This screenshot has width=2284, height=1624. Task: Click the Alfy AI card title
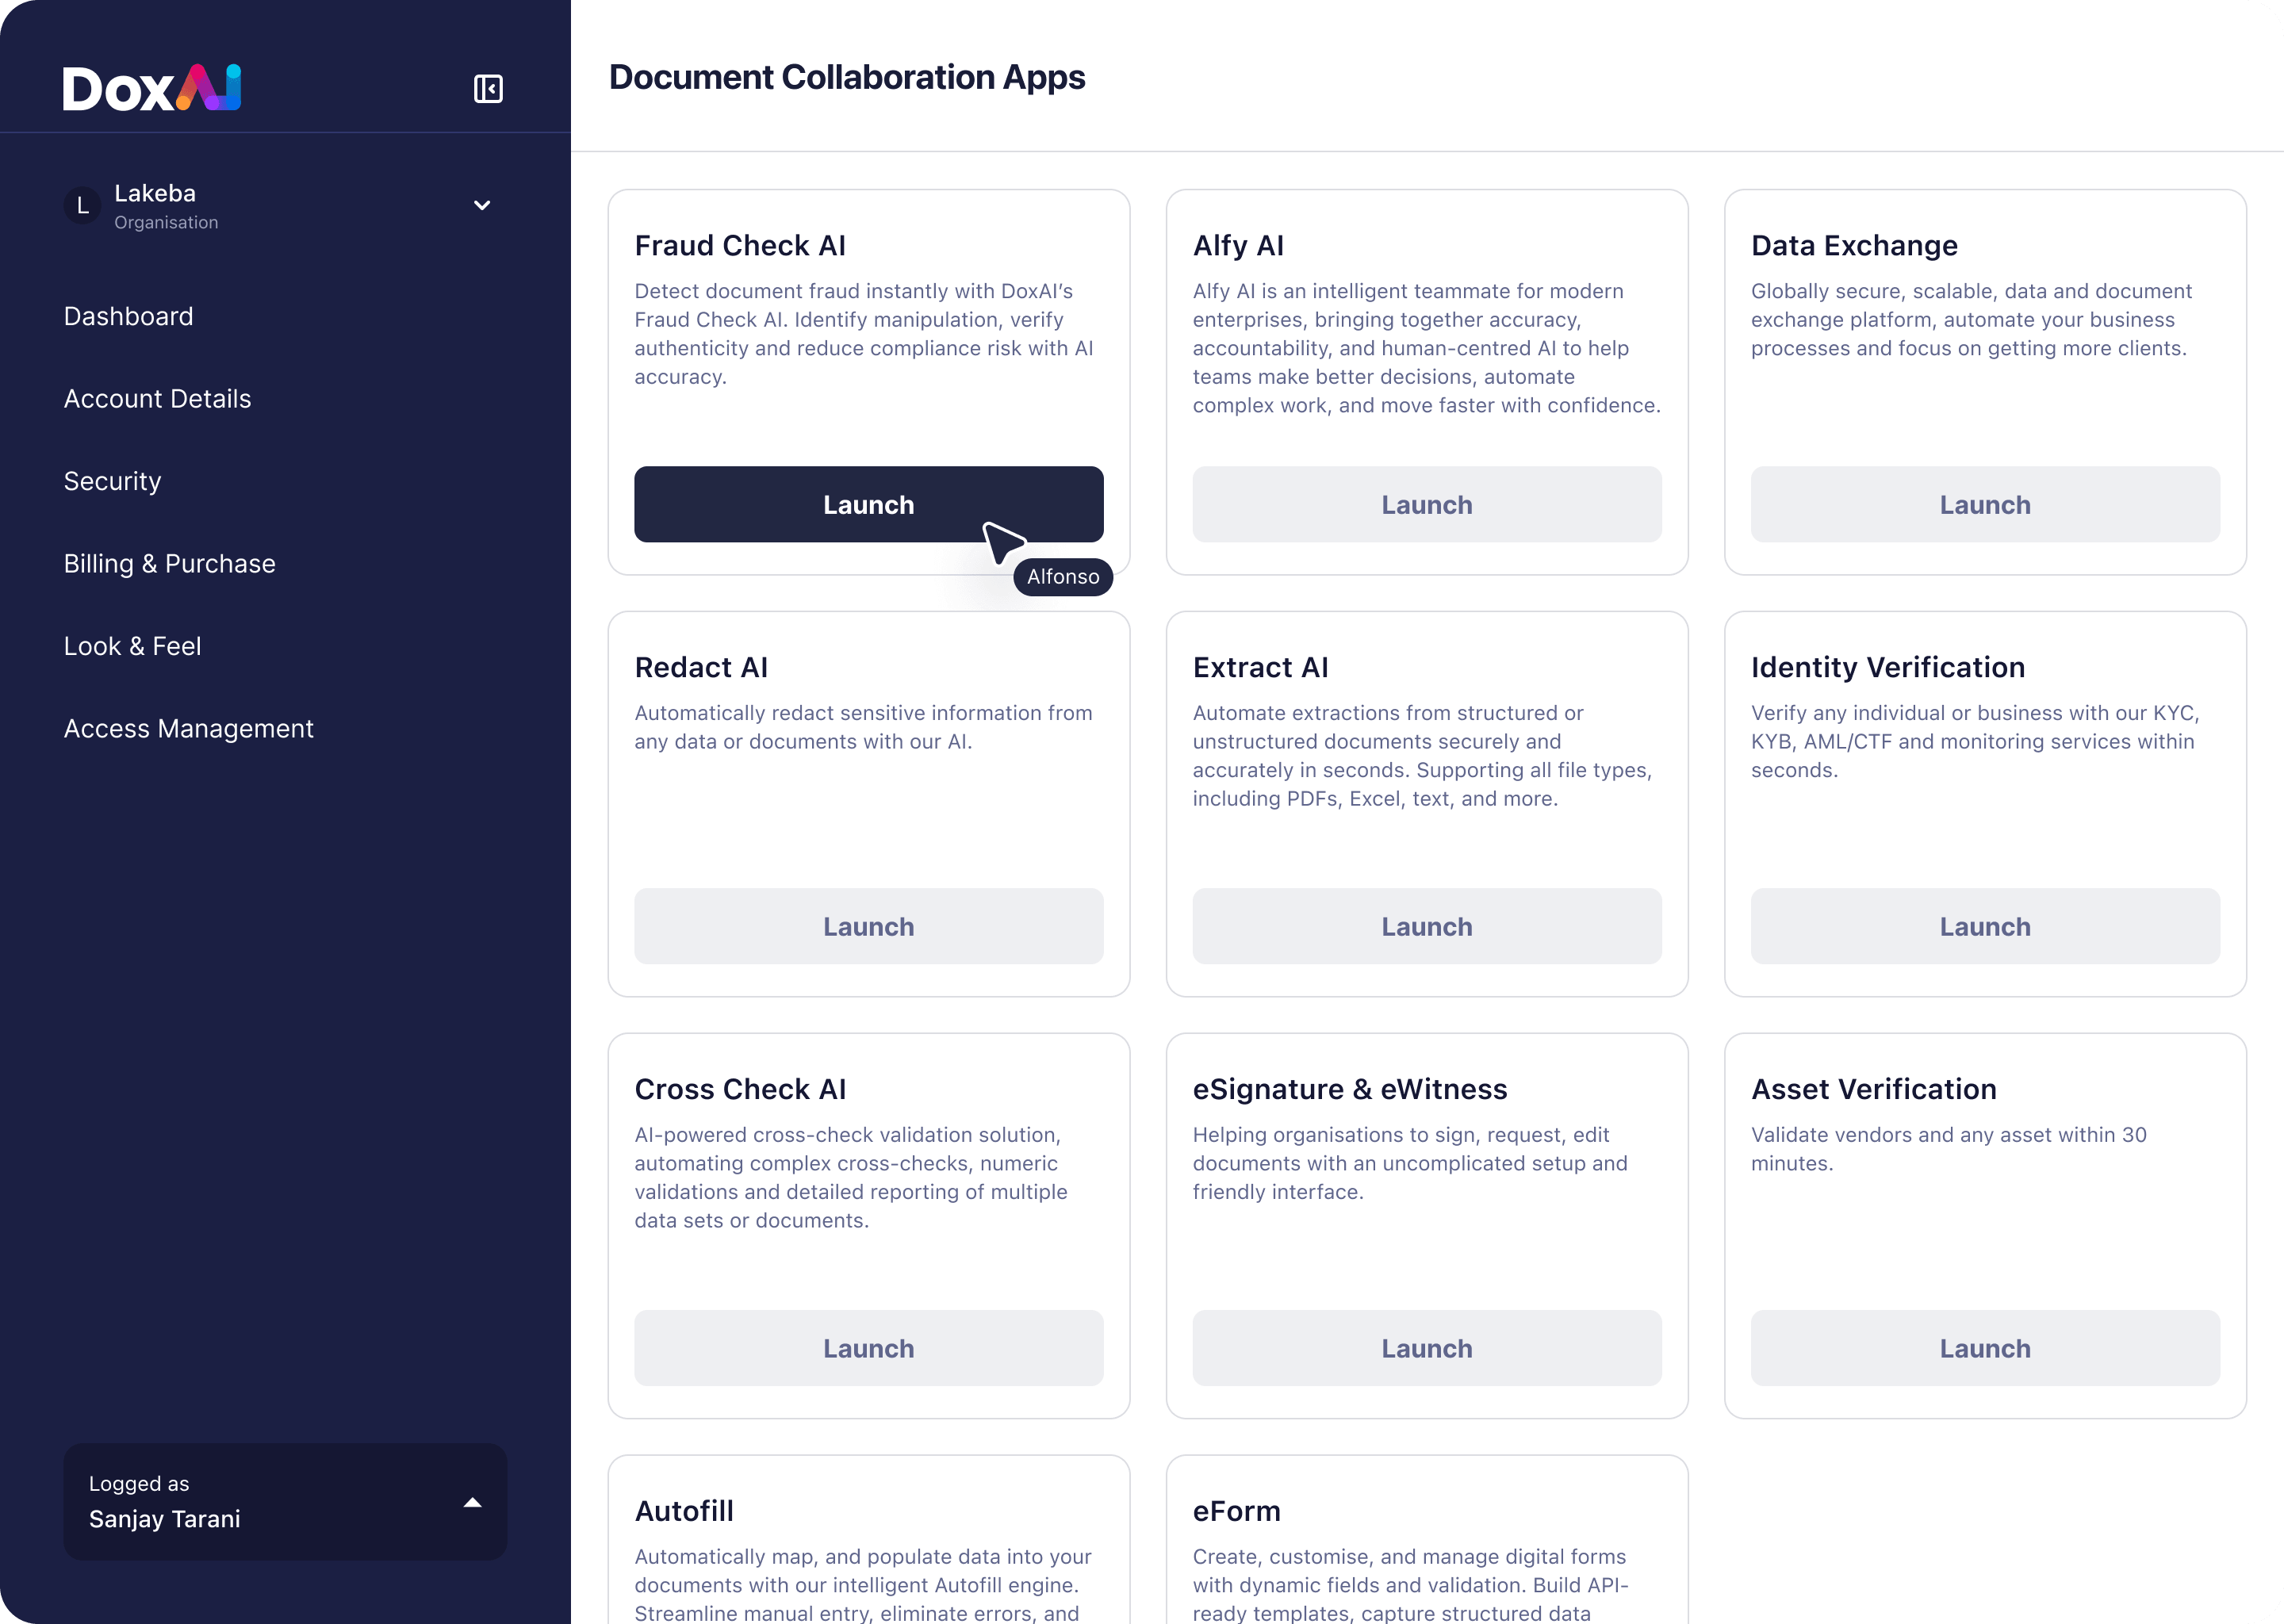pos(1238,245)
